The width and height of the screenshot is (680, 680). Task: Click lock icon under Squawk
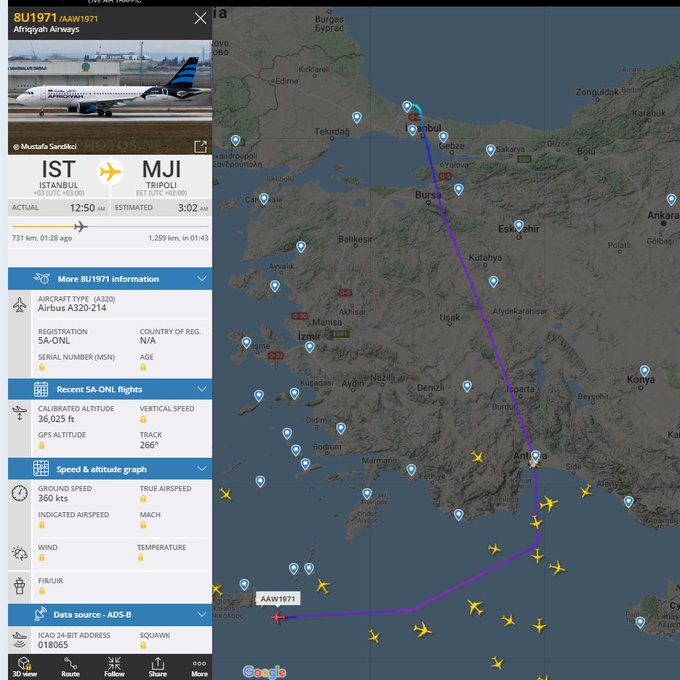click(x=143, y=645)
